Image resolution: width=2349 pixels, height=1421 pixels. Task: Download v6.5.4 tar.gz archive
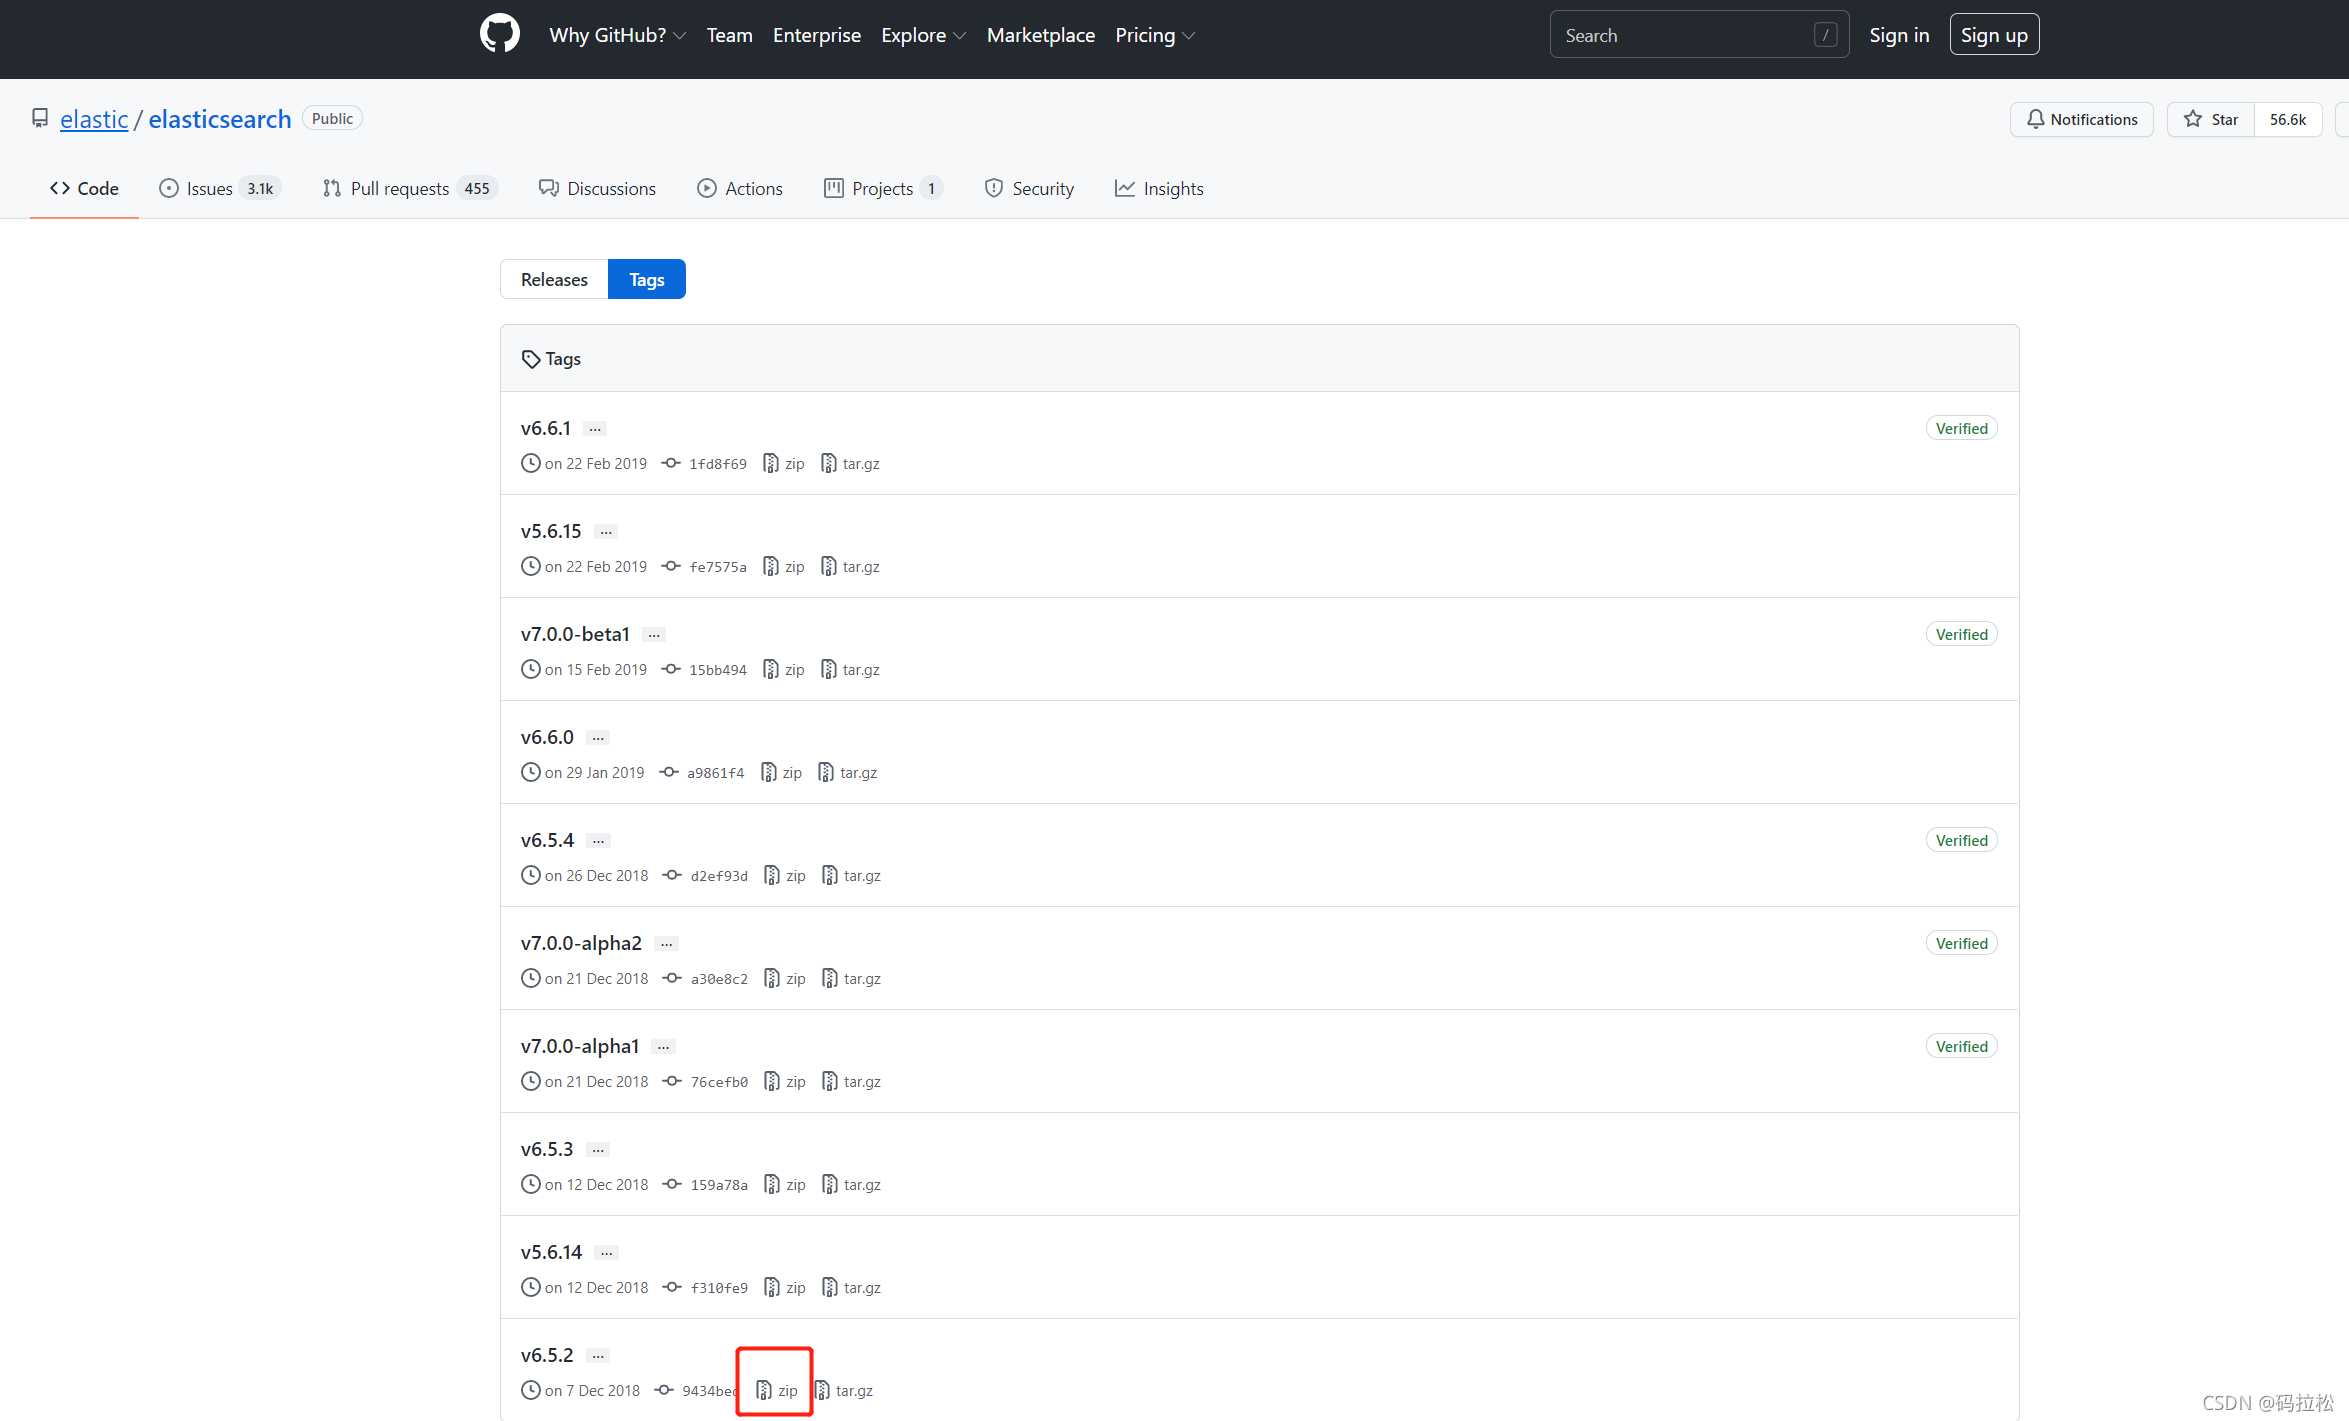pyautogui.click(x=851, y=876)
